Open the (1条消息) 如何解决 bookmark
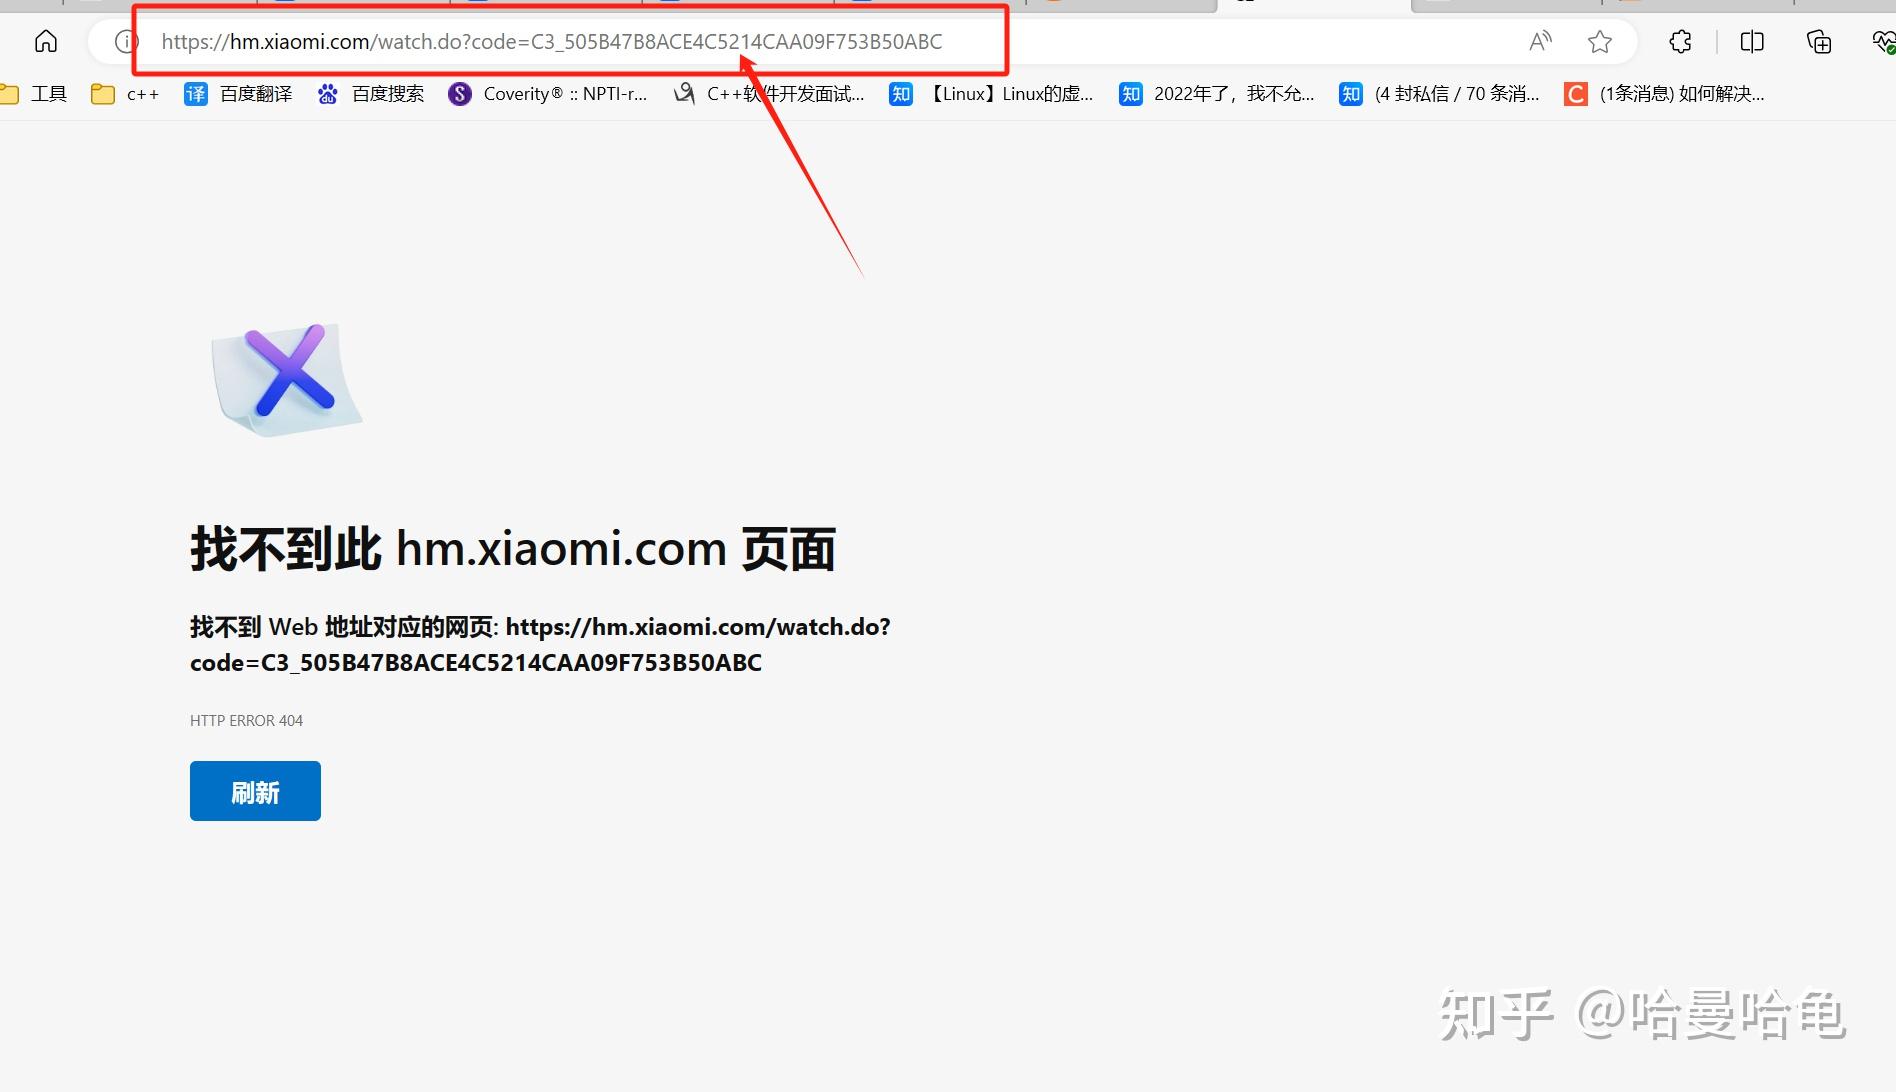Viewport: 1896px width, 1092px height. coord(1664,93)
